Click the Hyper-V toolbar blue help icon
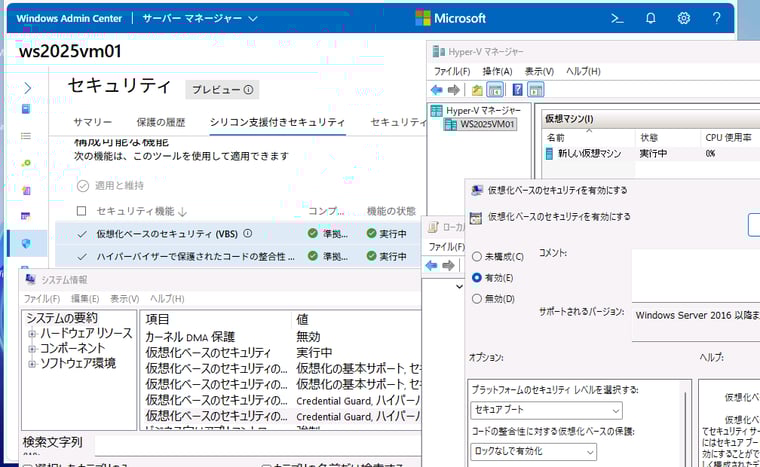The image size is (760, 467). tap(519, 91)
